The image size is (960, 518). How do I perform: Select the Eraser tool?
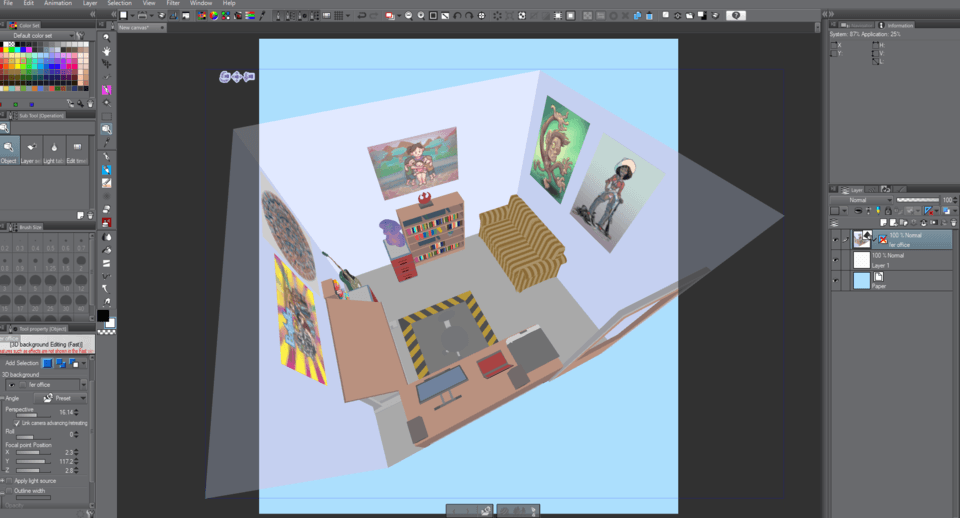click(107, 209)
